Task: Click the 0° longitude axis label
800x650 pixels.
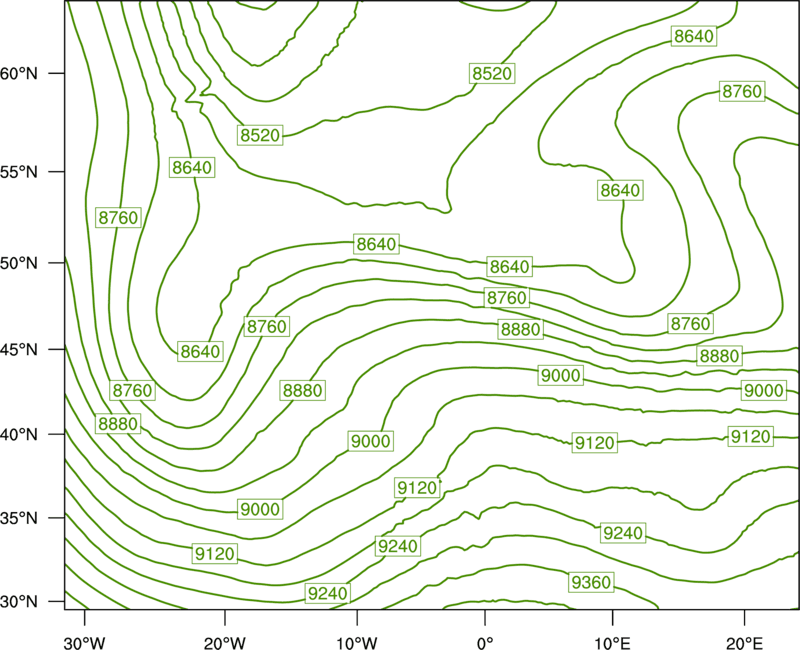Action: tap(485, 643)
